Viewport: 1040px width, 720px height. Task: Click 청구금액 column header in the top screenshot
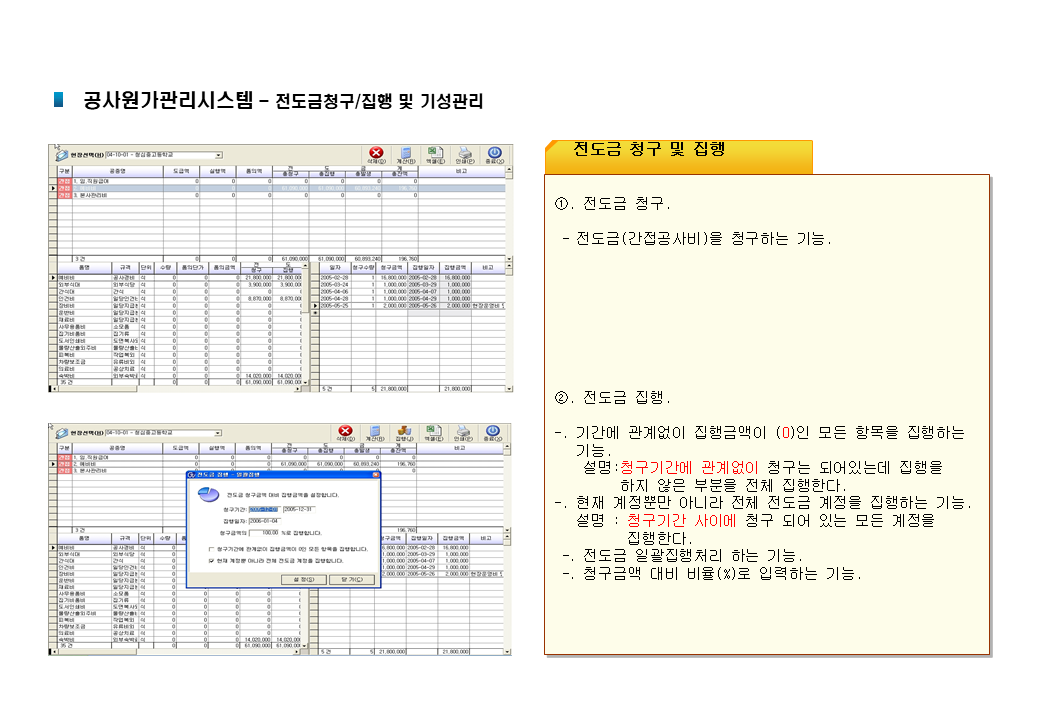click(x=391, y=267)
